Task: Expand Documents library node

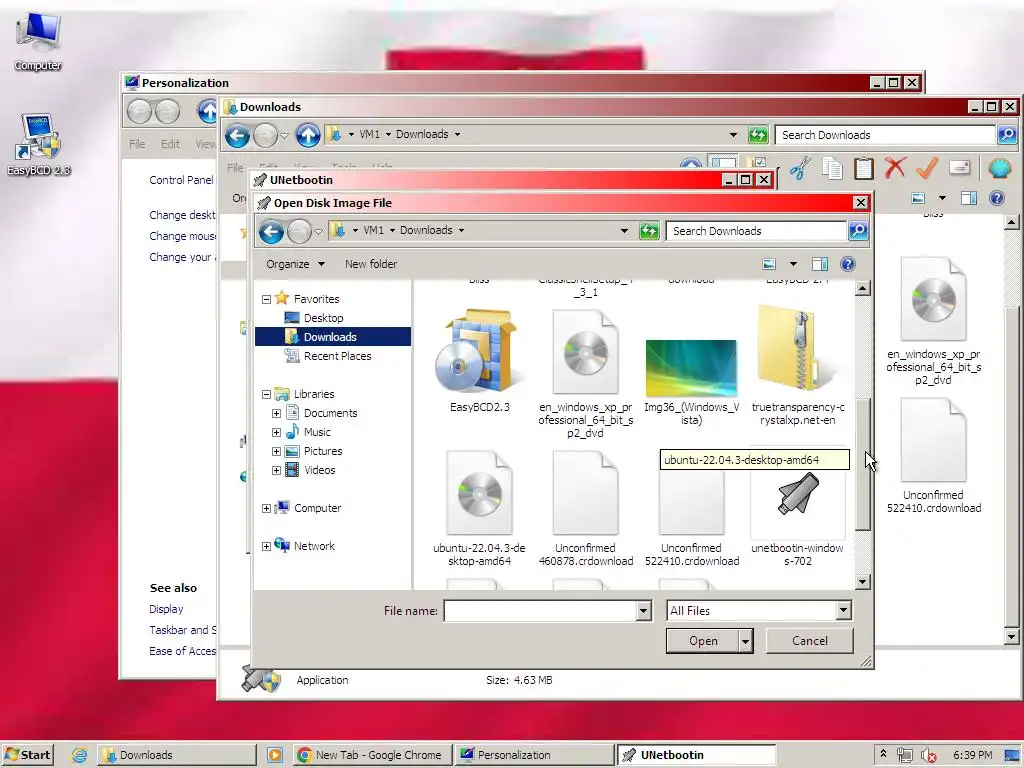Action: (276, 413)
